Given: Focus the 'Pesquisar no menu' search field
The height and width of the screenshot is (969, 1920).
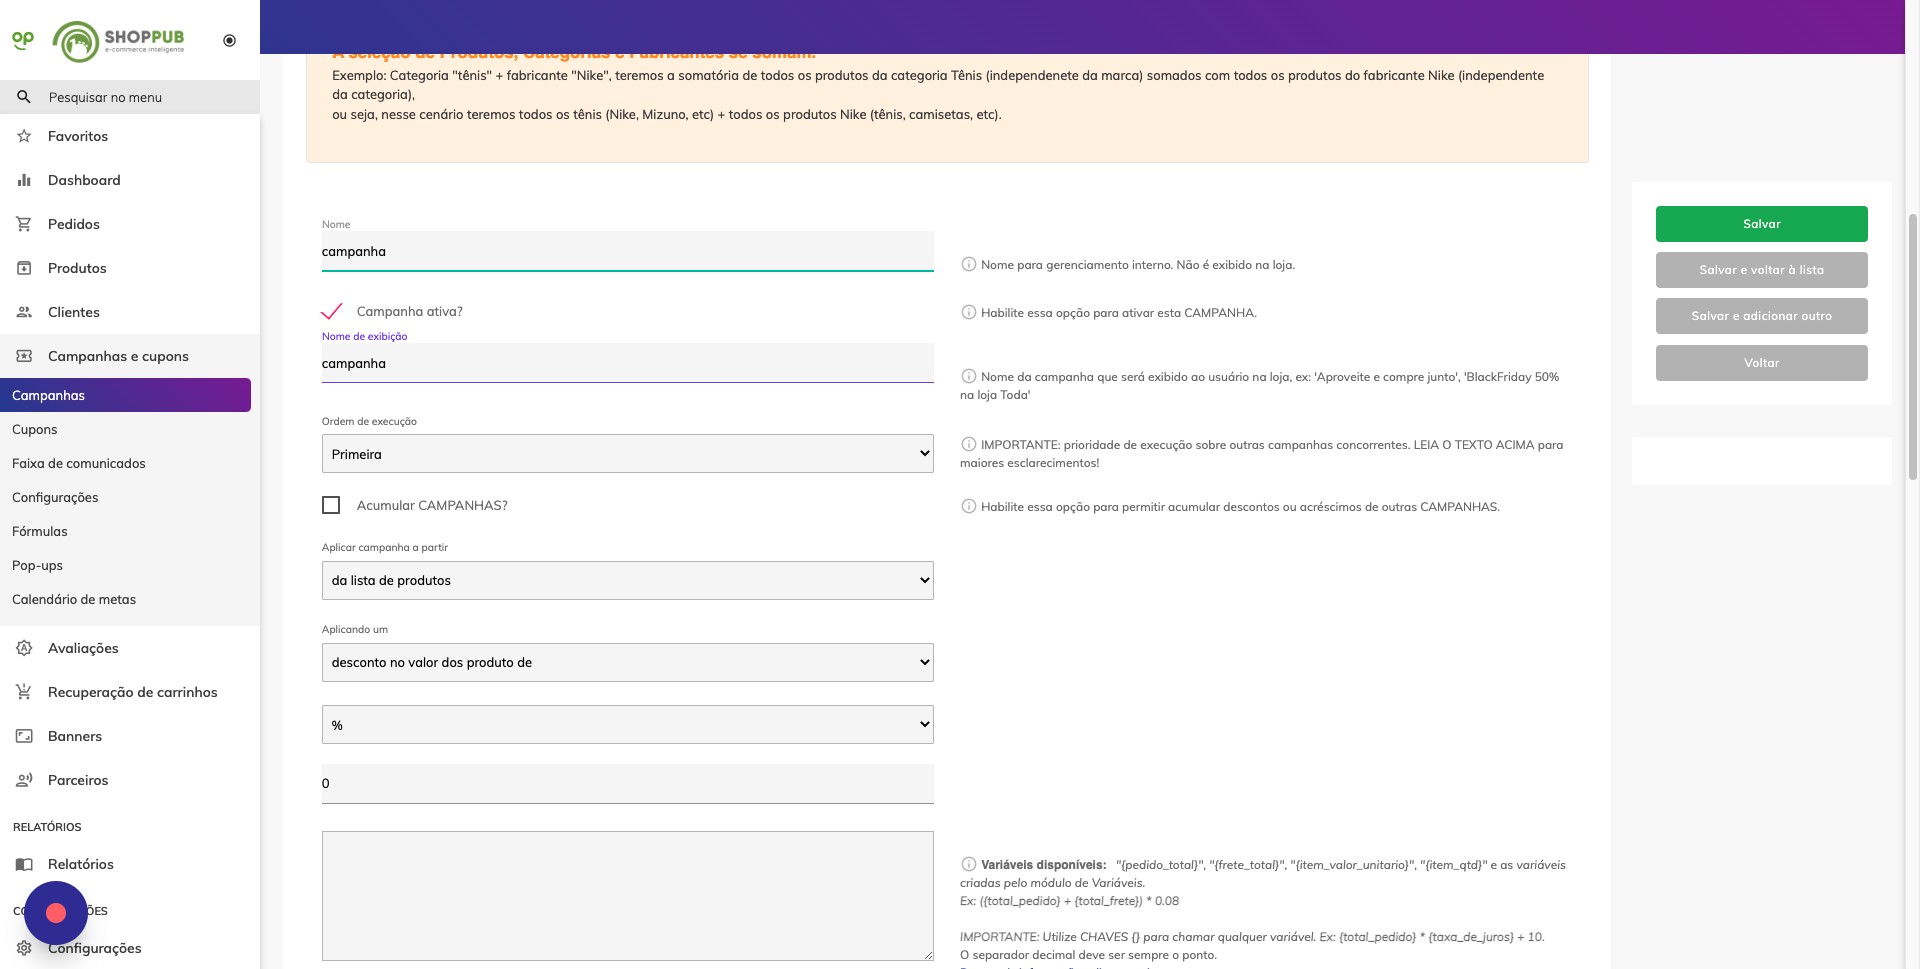Looking at the screenshot, I should [130, 97].
